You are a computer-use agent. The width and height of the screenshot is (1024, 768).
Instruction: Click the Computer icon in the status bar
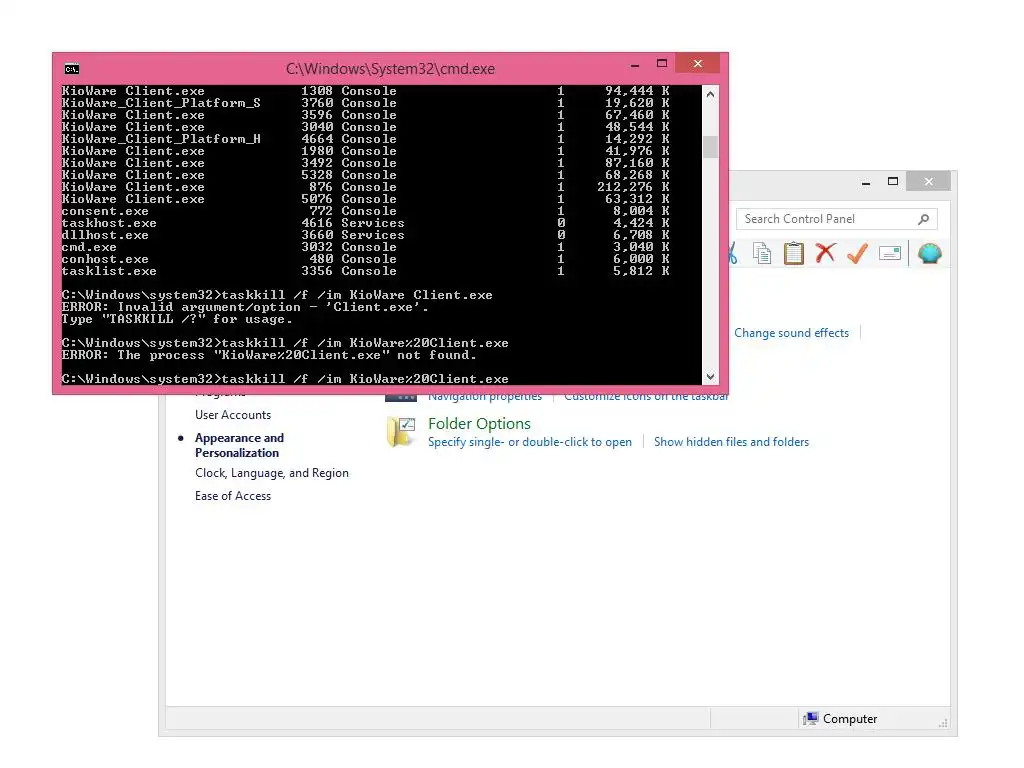(x=810, y=718)
